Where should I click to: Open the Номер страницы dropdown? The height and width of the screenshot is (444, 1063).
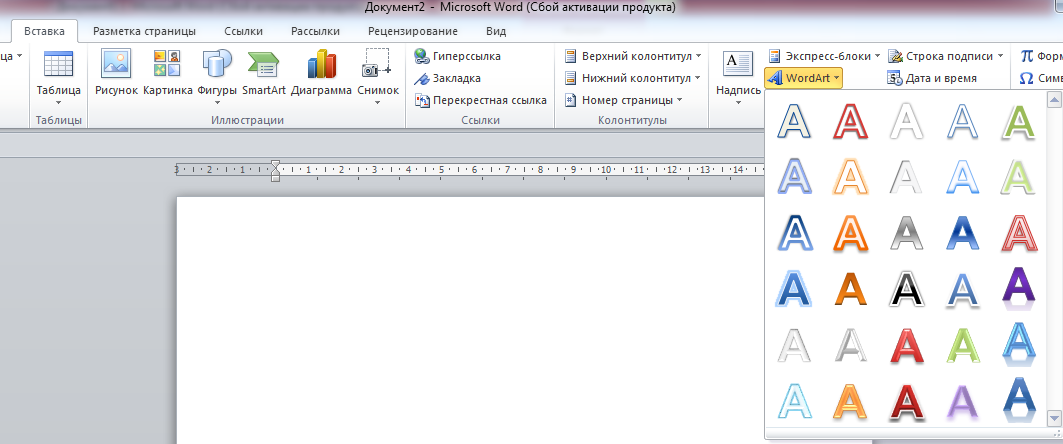click(x=623, y=100)
